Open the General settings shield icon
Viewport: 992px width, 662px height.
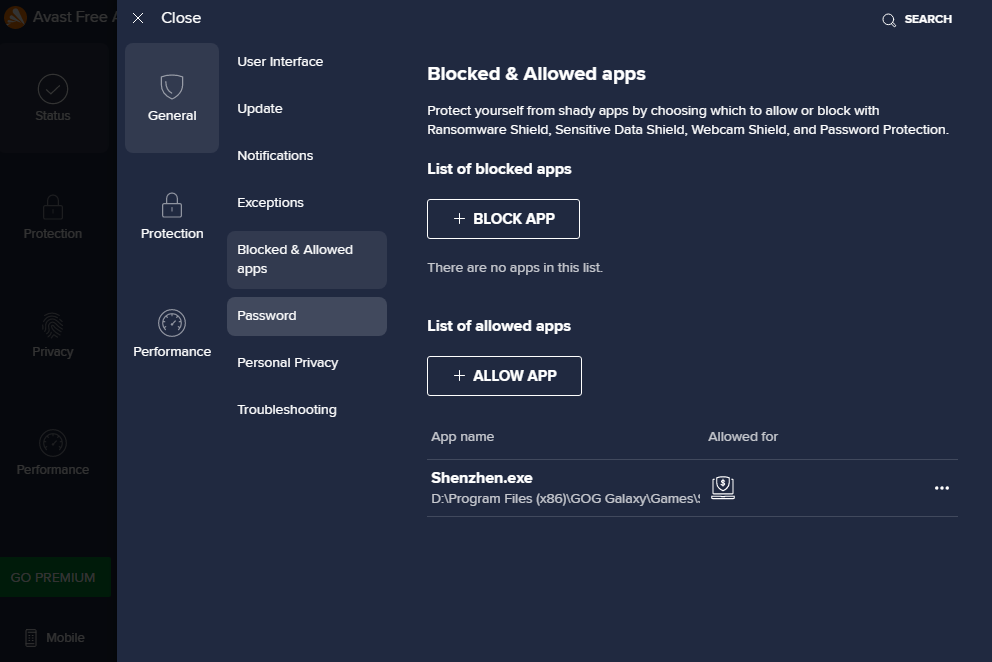pyautogui.click(x=171, y=87)
